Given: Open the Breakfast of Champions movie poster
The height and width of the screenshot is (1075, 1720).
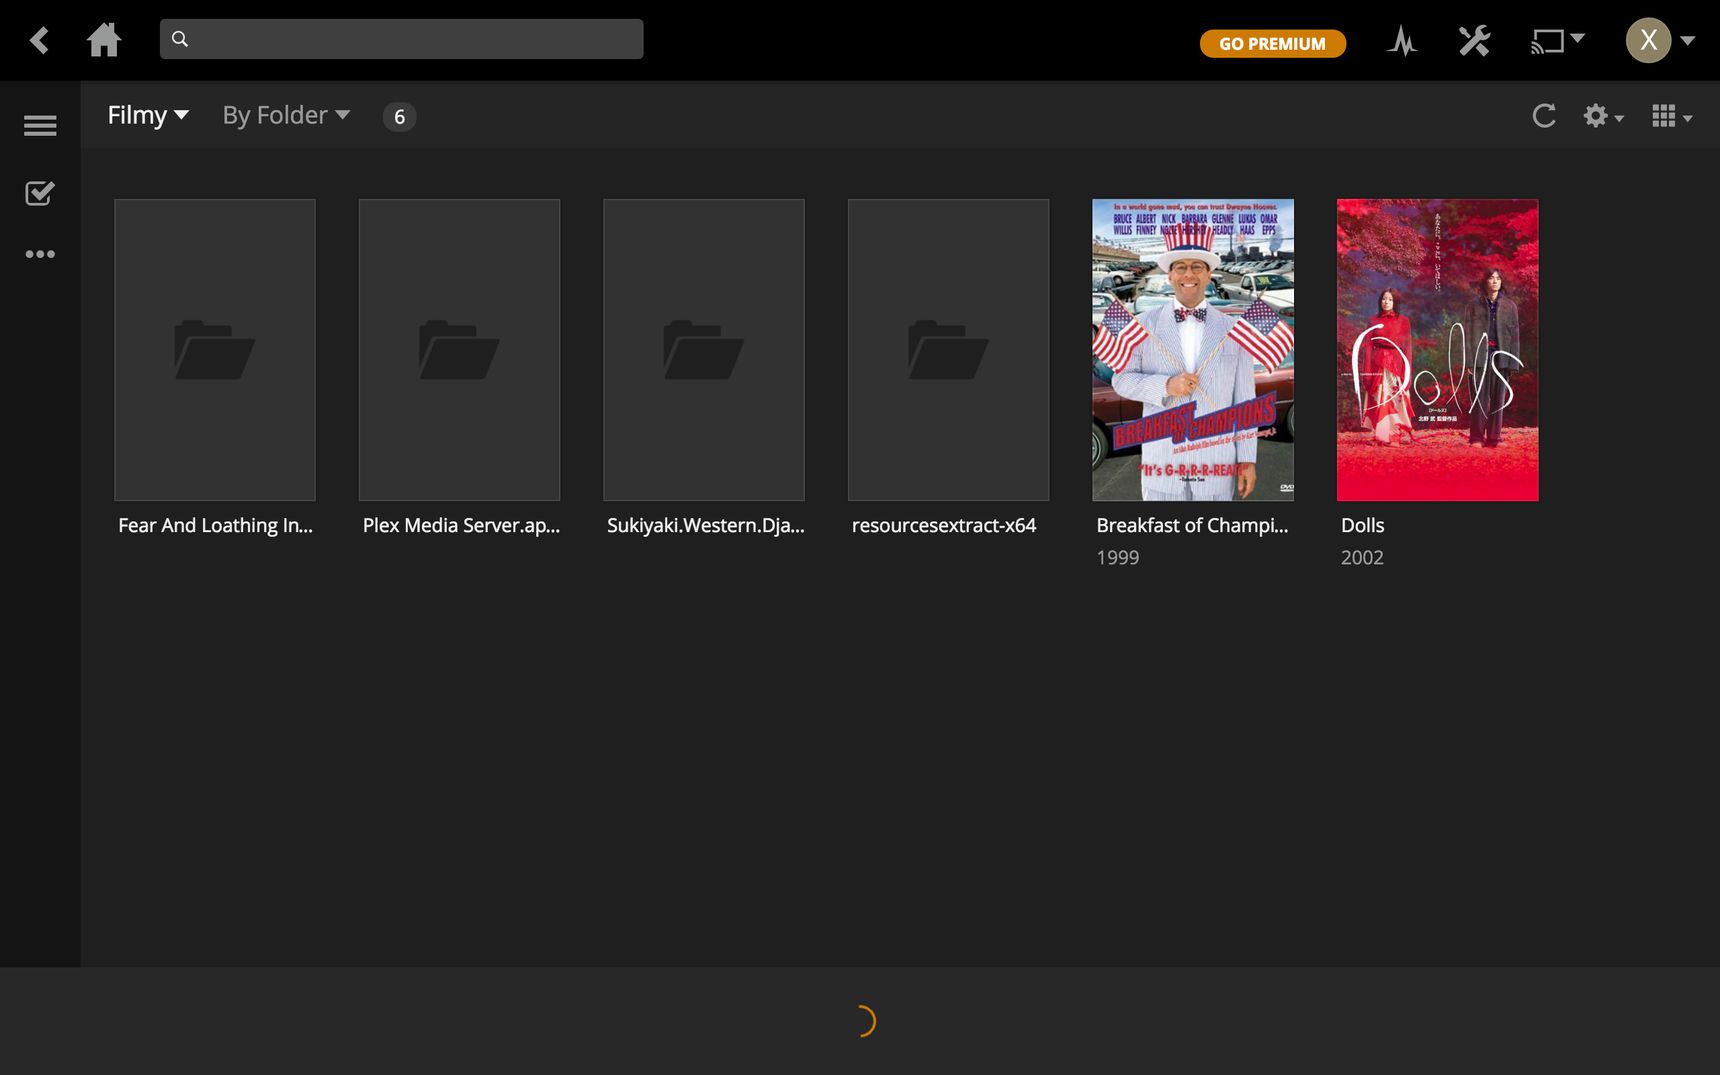Looking at the screenshot, I should coord(1193,350).
